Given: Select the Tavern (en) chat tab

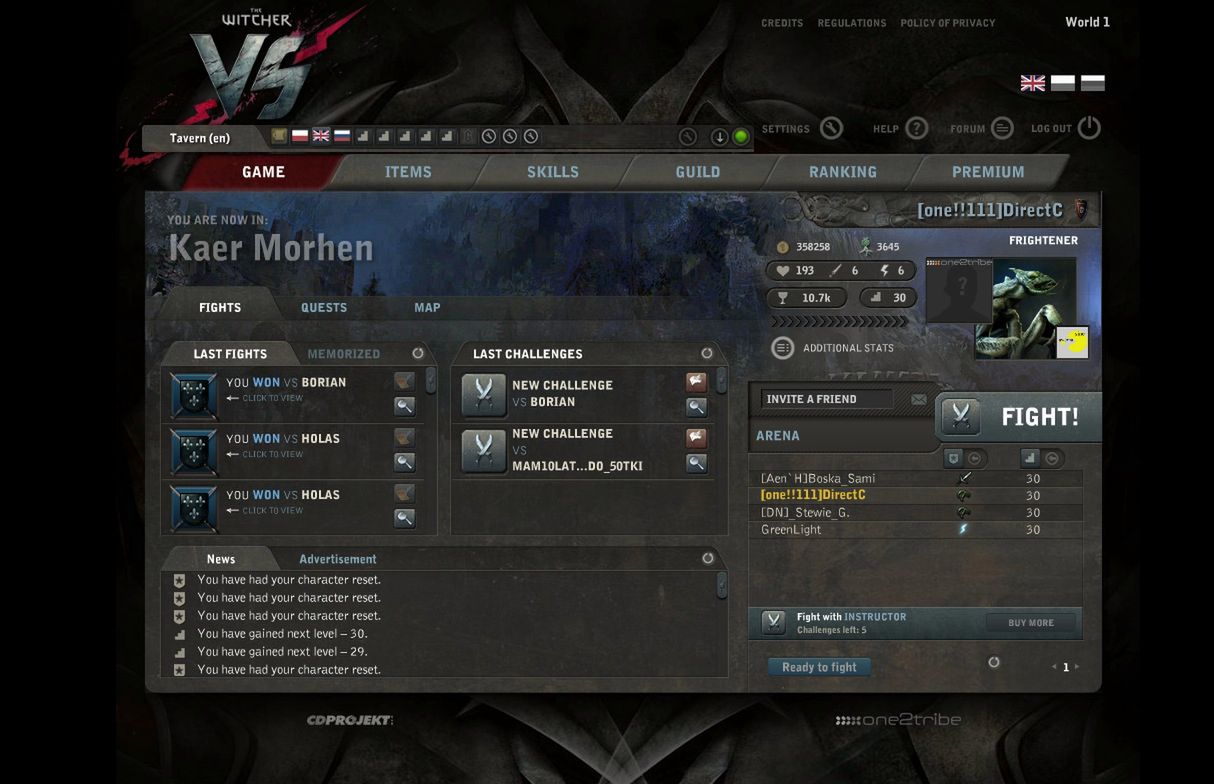Looking at the screenshot, I should [x=200, y=138].
